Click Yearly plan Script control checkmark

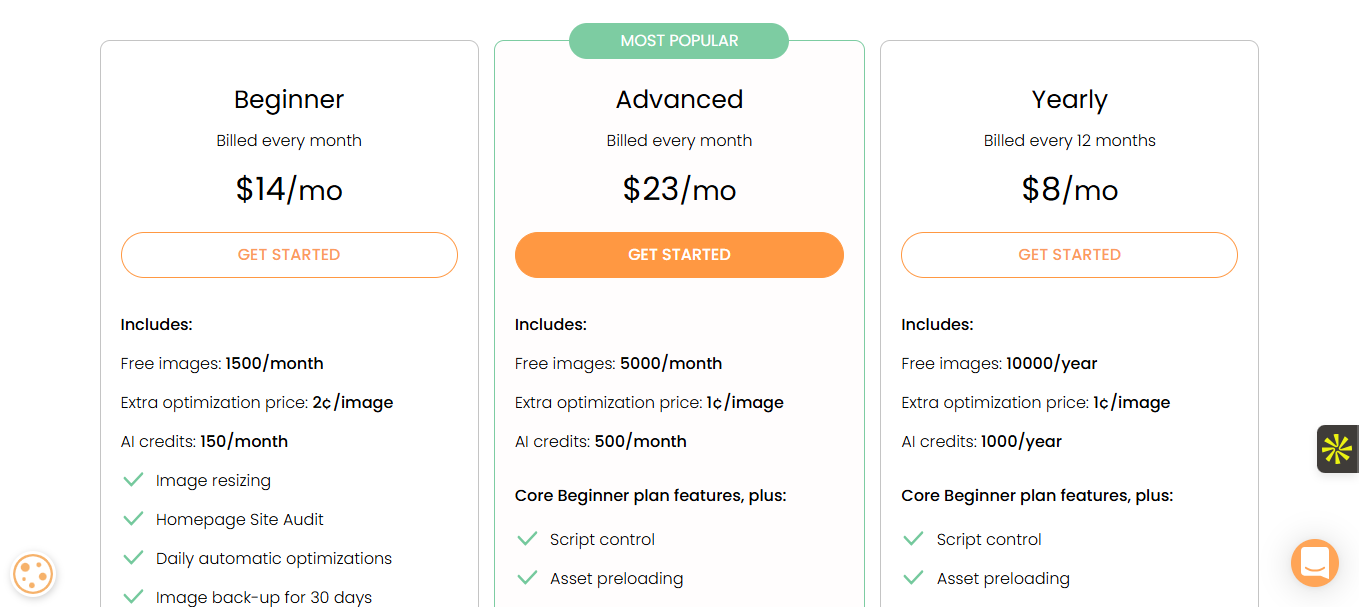913,539
